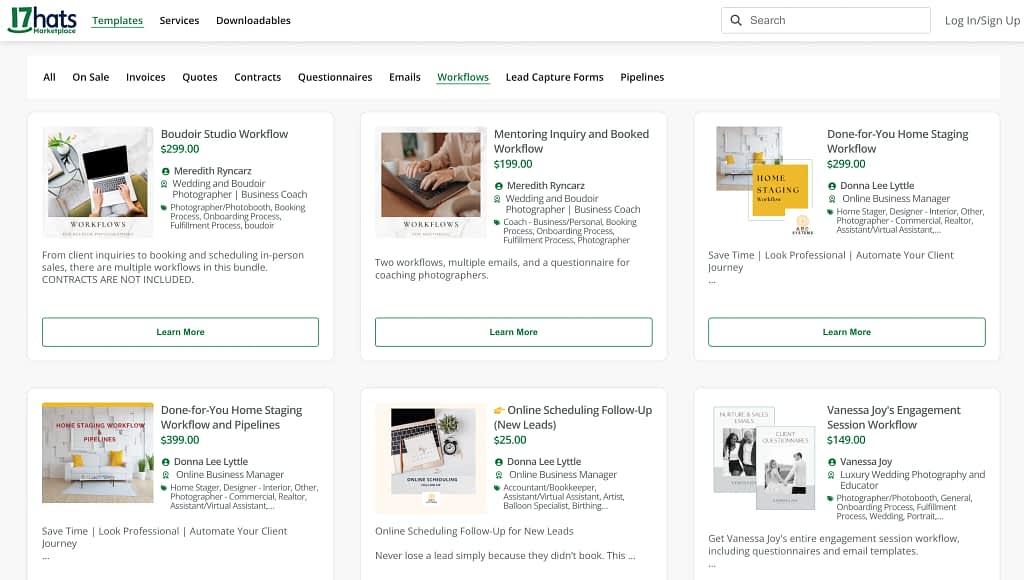The height and width of the screenshot is (580, 1024).
Task: Click the $25.00 price text
Action: (x=510, y=440)
